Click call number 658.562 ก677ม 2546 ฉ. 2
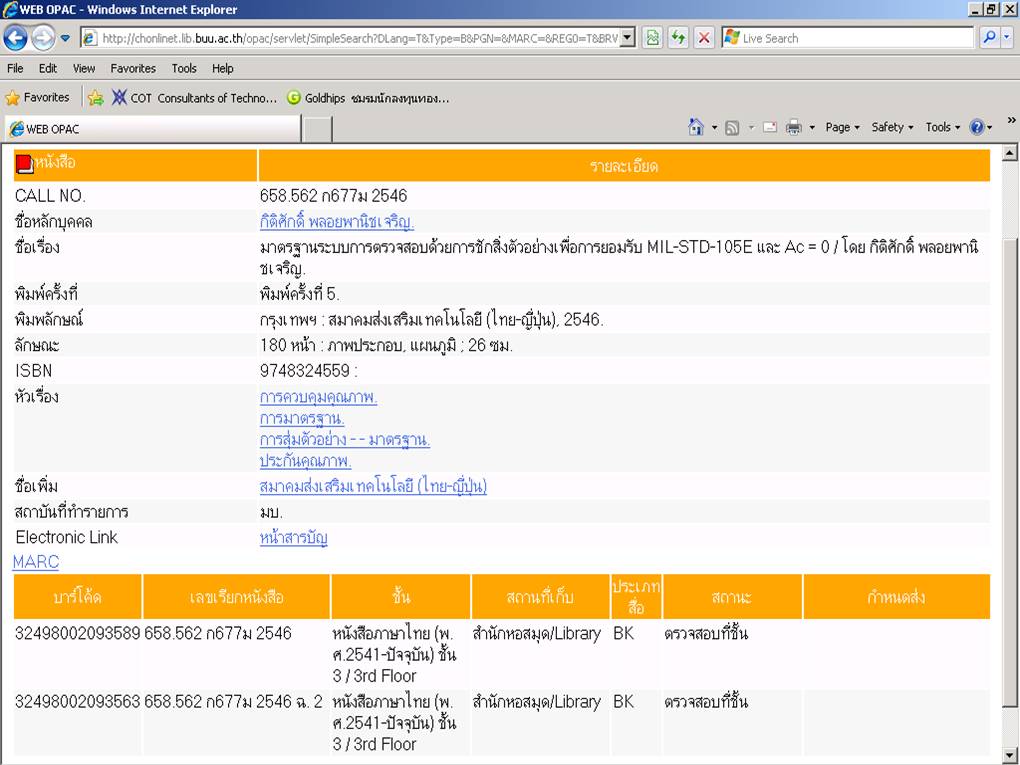This screenshot has height=765, width=1020. coord(234,701)
